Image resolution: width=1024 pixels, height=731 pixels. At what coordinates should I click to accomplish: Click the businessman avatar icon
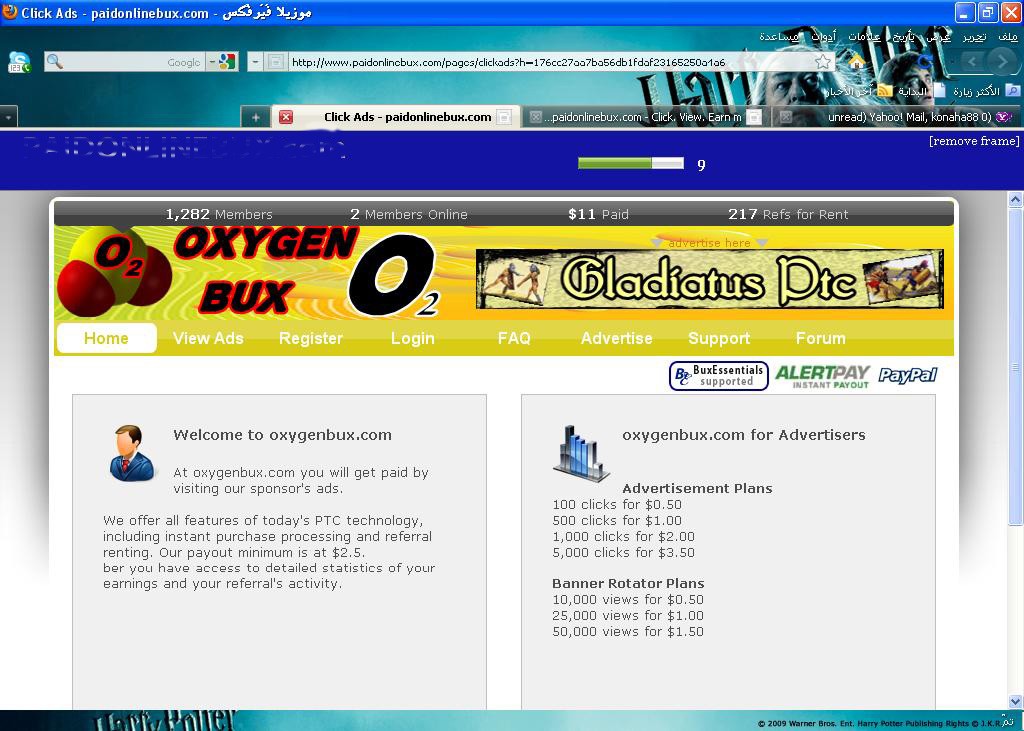(132, 453)
